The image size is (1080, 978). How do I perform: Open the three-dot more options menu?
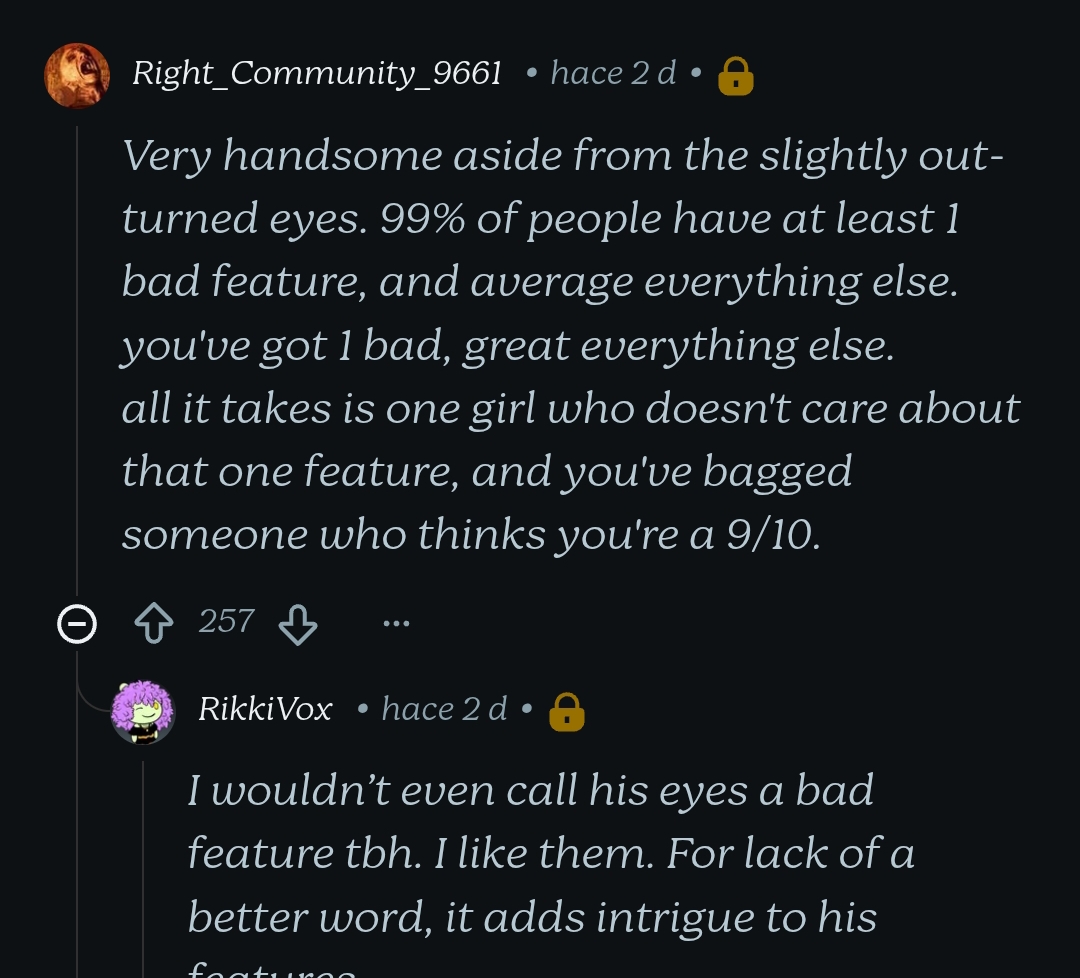396,625
